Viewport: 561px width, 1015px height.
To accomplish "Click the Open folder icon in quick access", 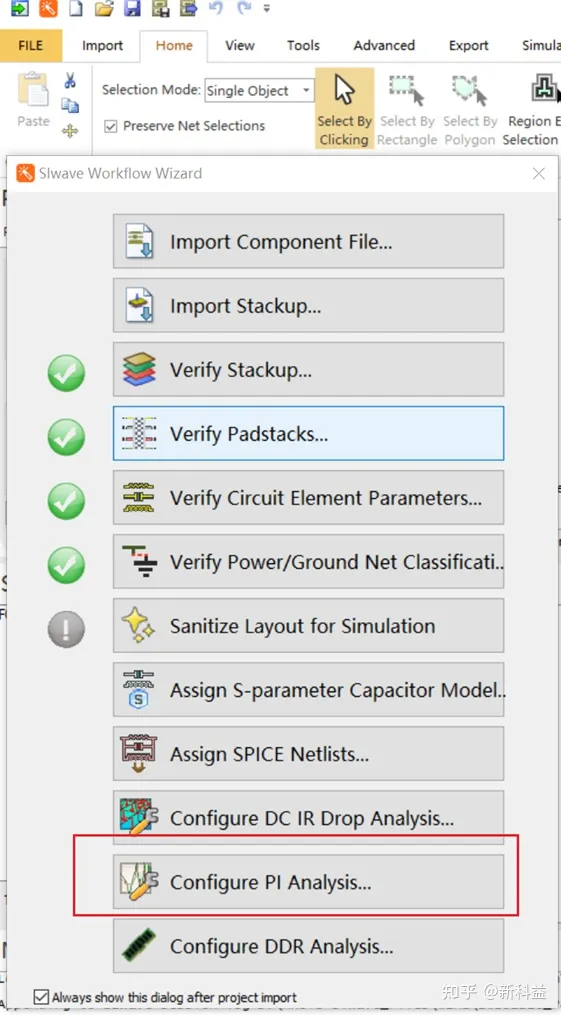I will click(104, 8).
